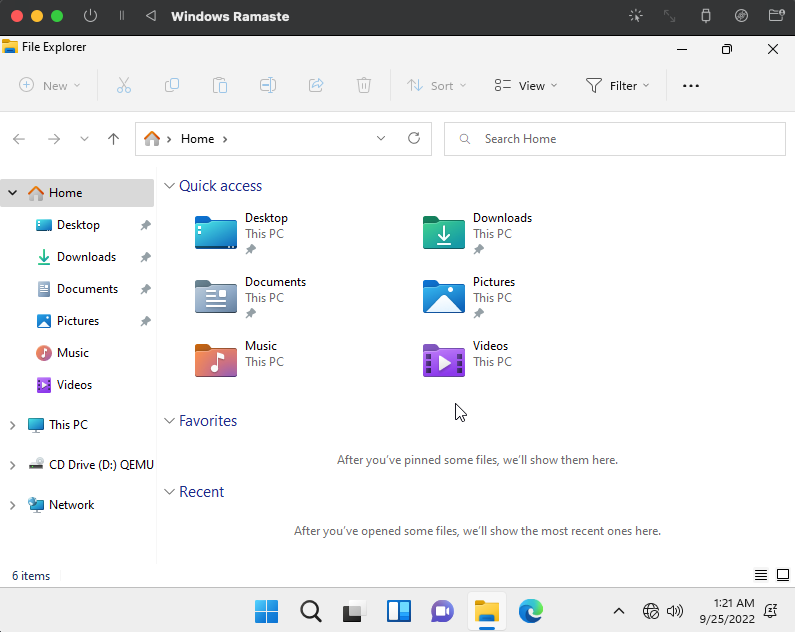Image resolution: width=795 pixels, height=632 pixels.
Task: Refresh the Home view
Action: pos(414,138)
